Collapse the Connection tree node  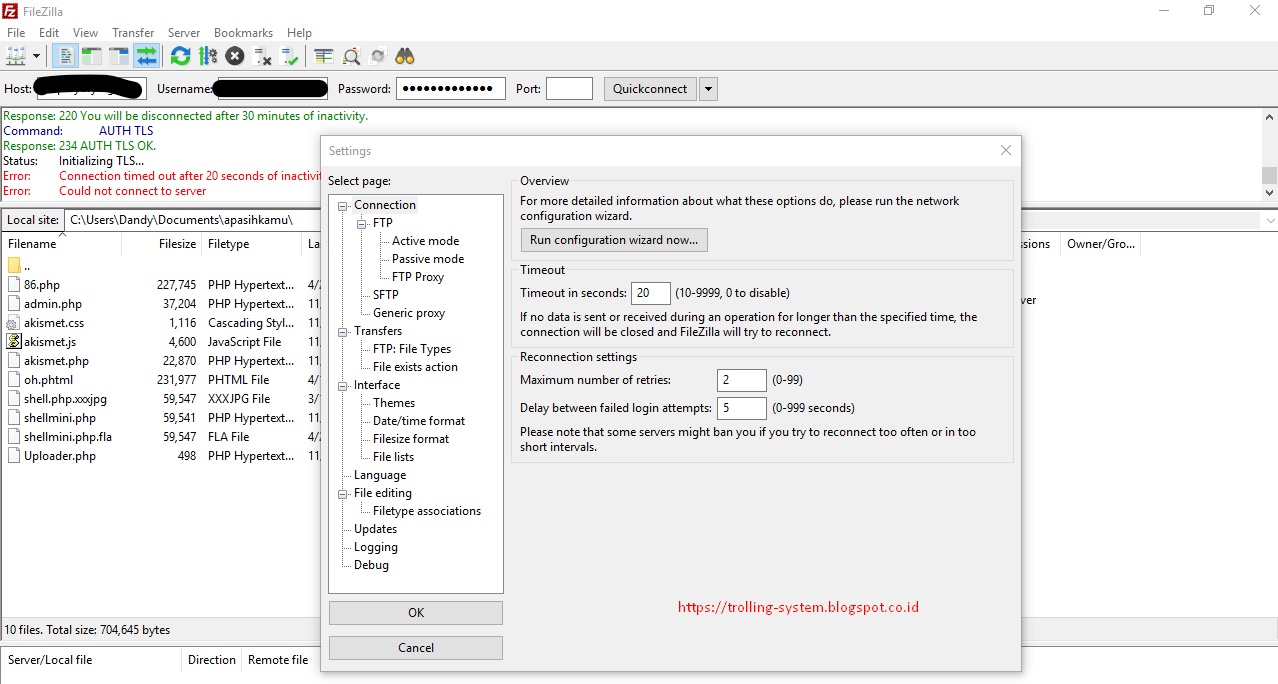(x=343, y=205)
